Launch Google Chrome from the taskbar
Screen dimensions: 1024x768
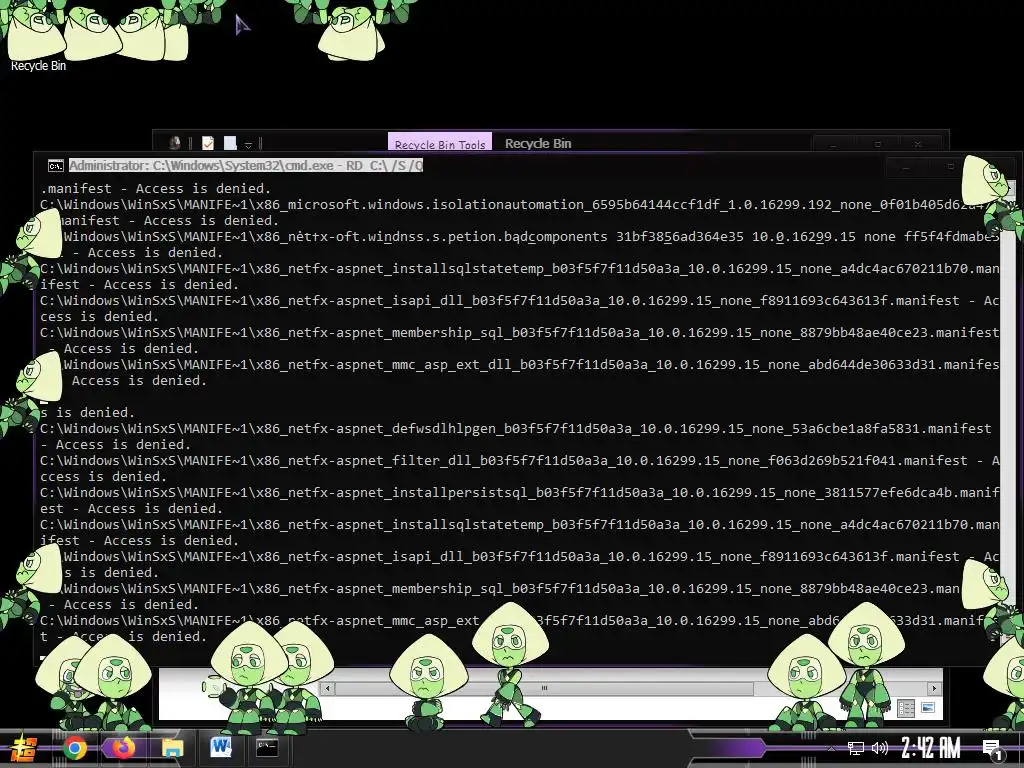tap(75, 748)
